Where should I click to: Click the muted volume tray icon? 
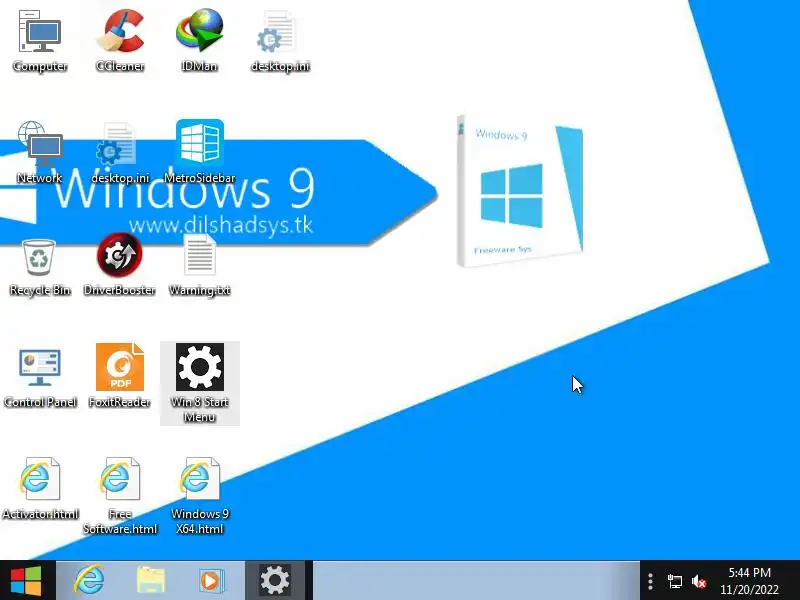(699, 581)
